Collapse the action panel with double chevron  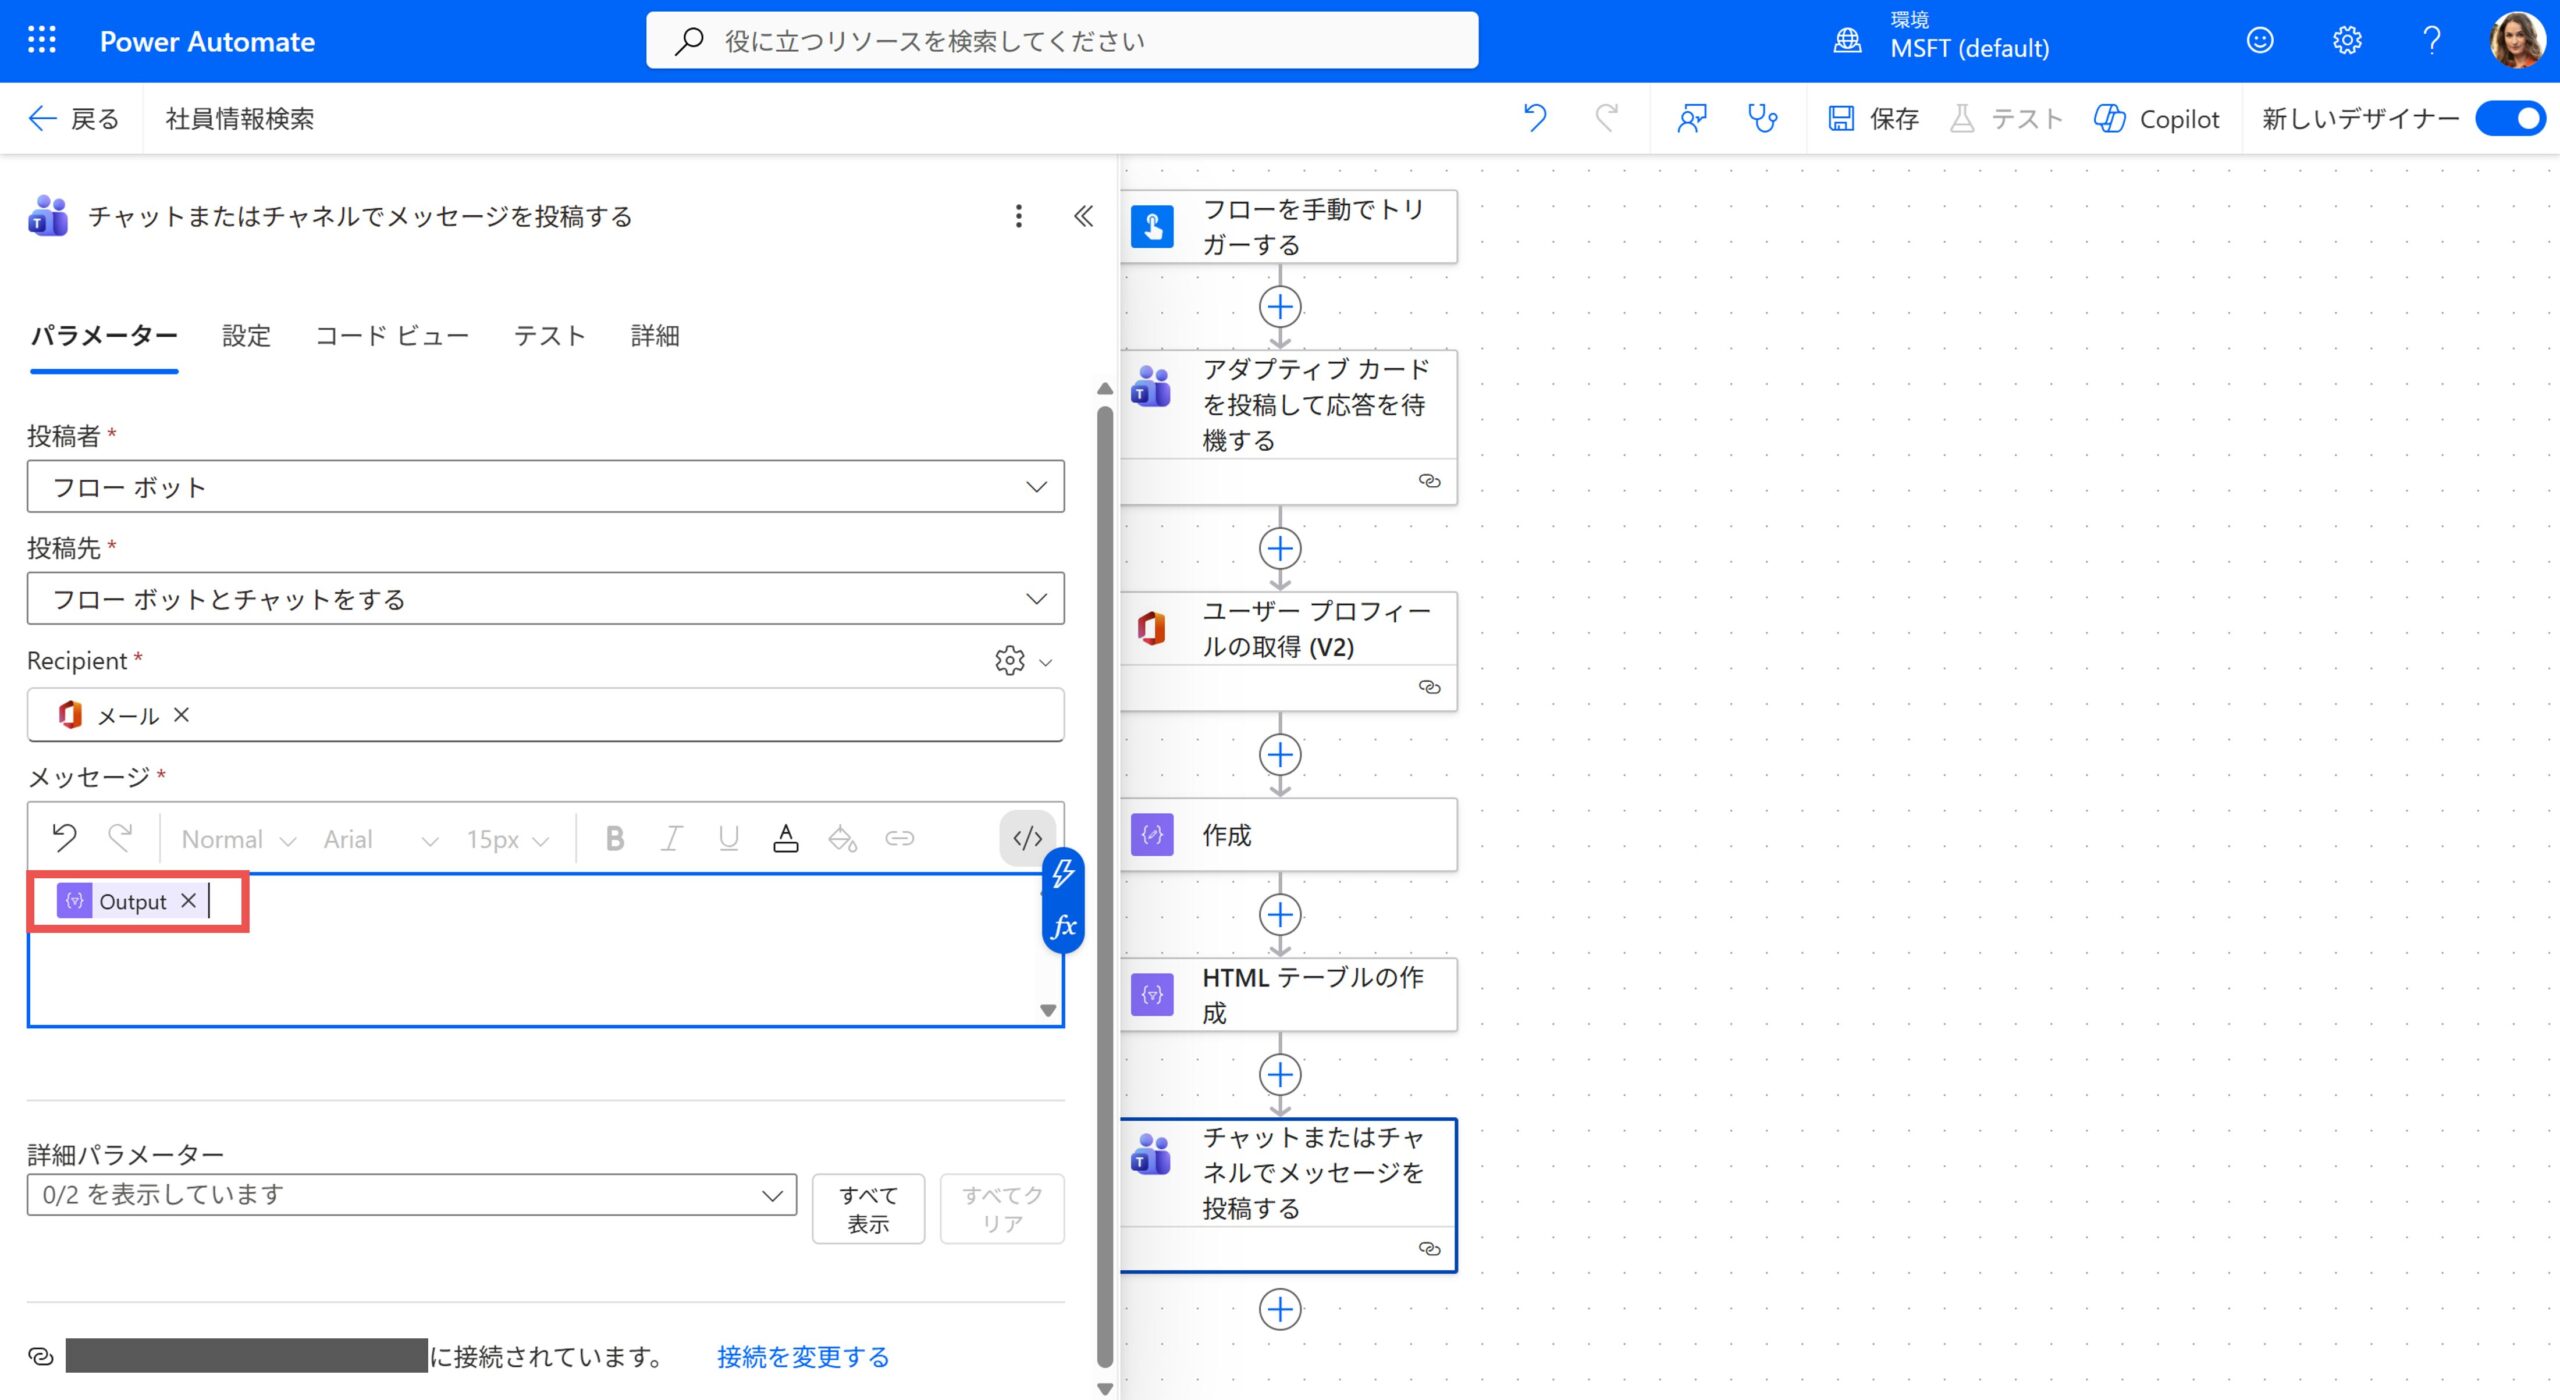[x=1083, y=216]
